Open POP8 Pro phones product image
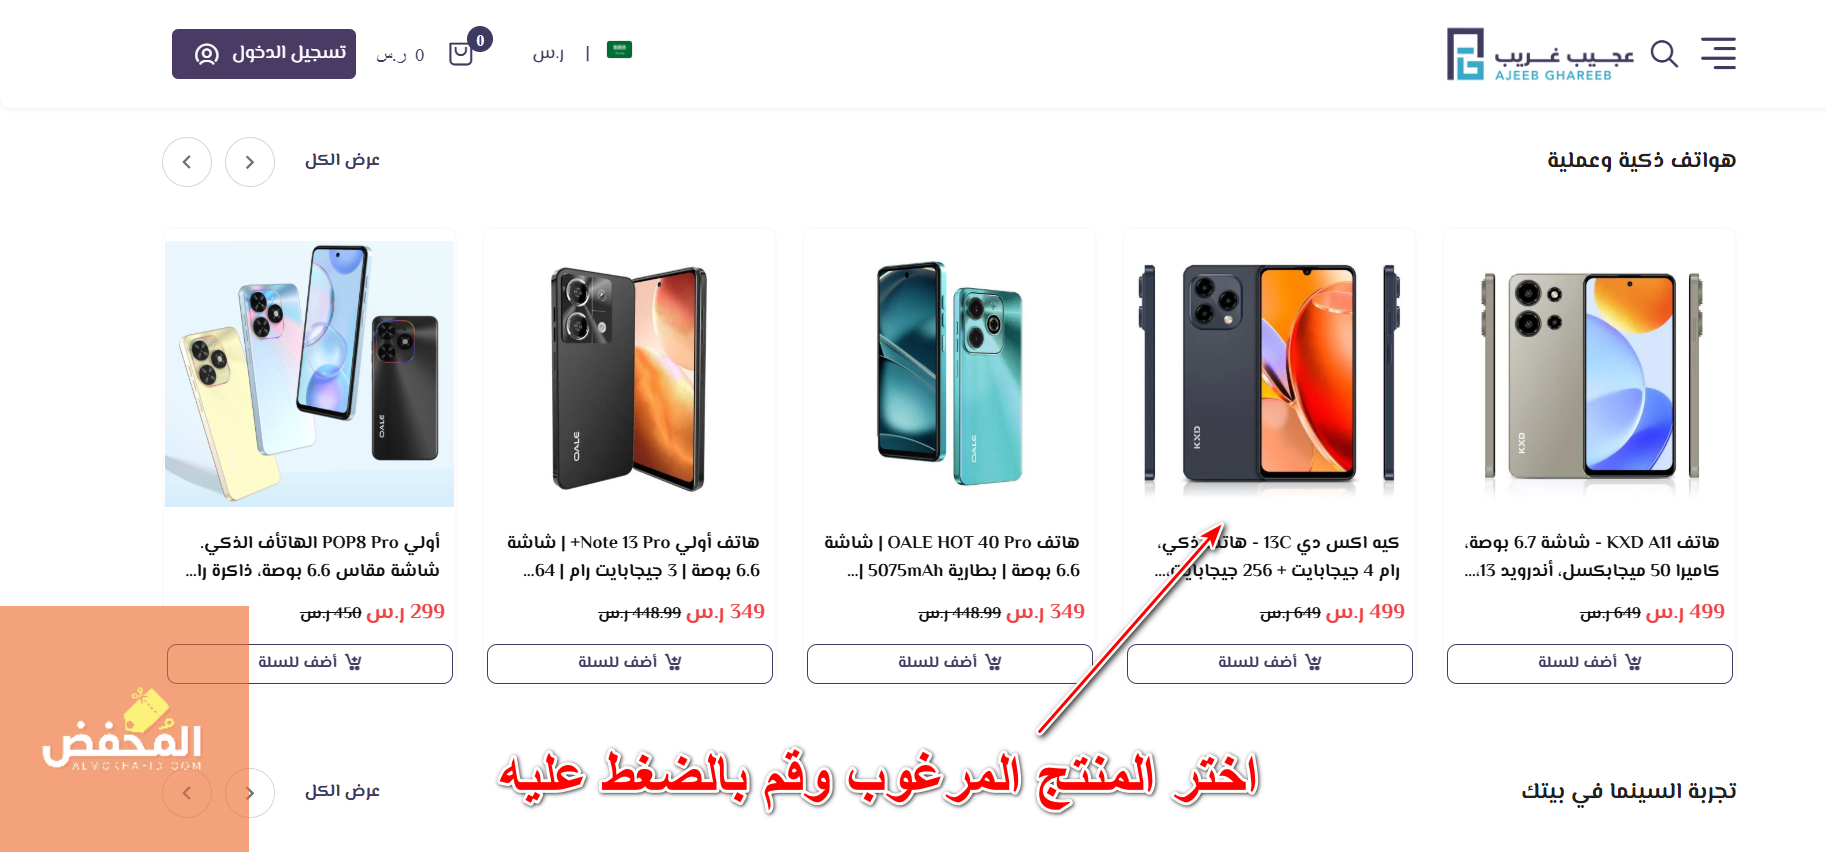The height and width of the screenshot is (852, 1826). click(310, 375)
